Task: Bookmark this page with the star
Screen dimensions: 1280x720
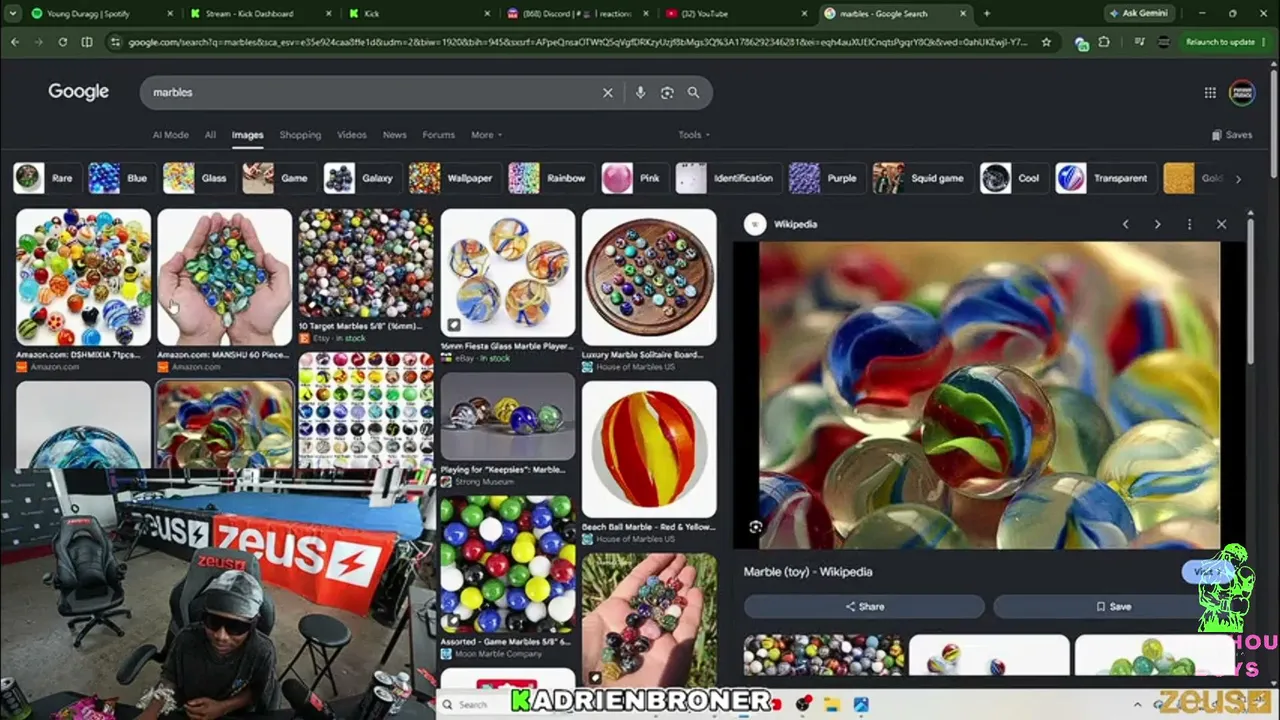Action: click(1046, 42)
